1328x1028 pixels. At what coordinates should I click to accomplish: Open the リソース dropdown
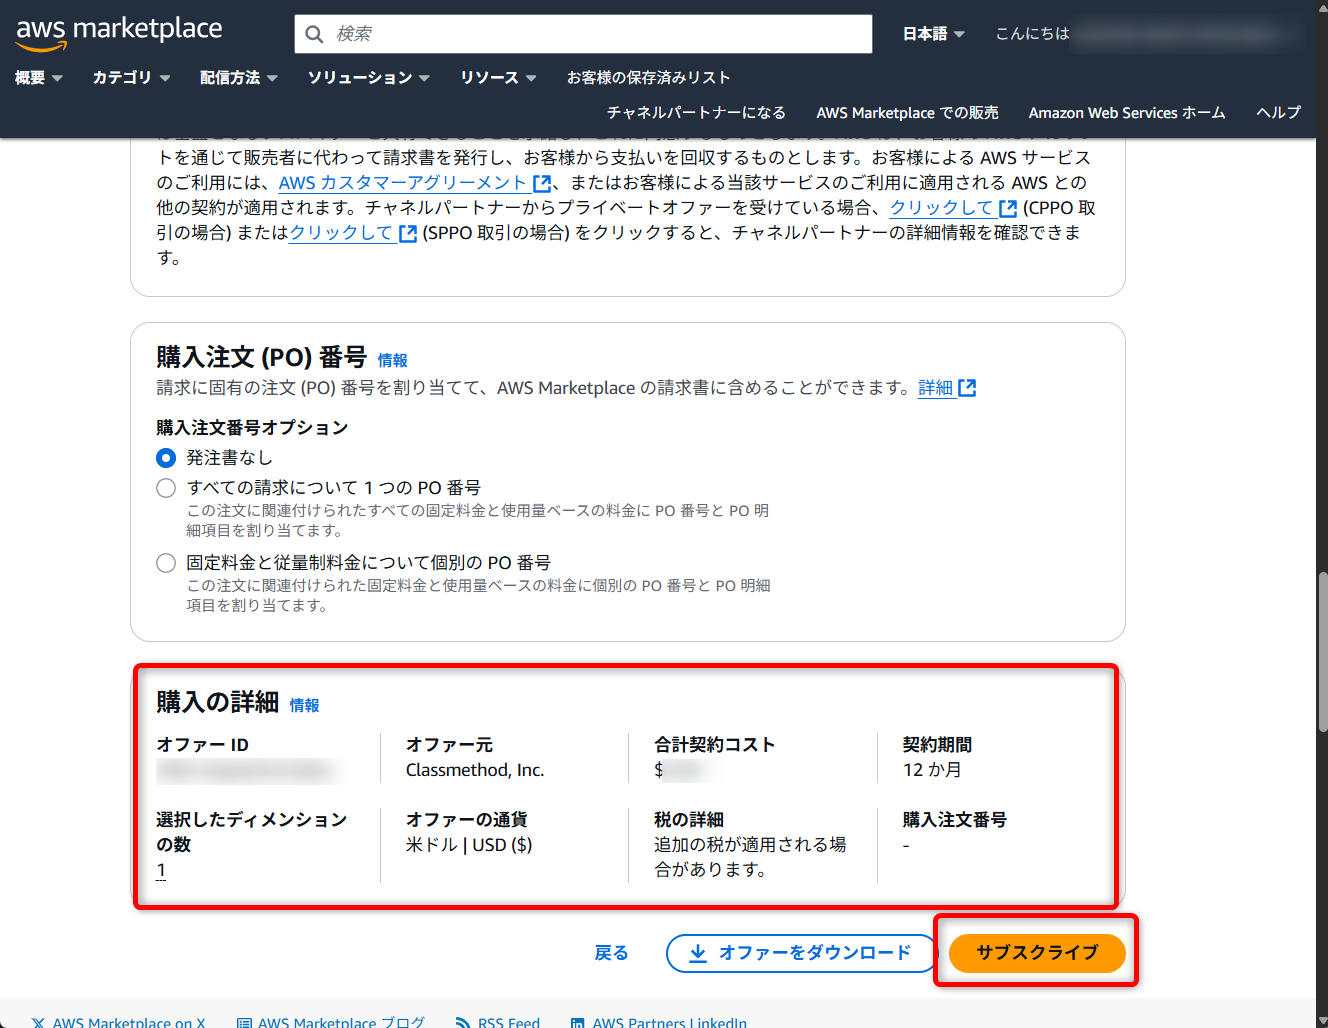point(498,77)
